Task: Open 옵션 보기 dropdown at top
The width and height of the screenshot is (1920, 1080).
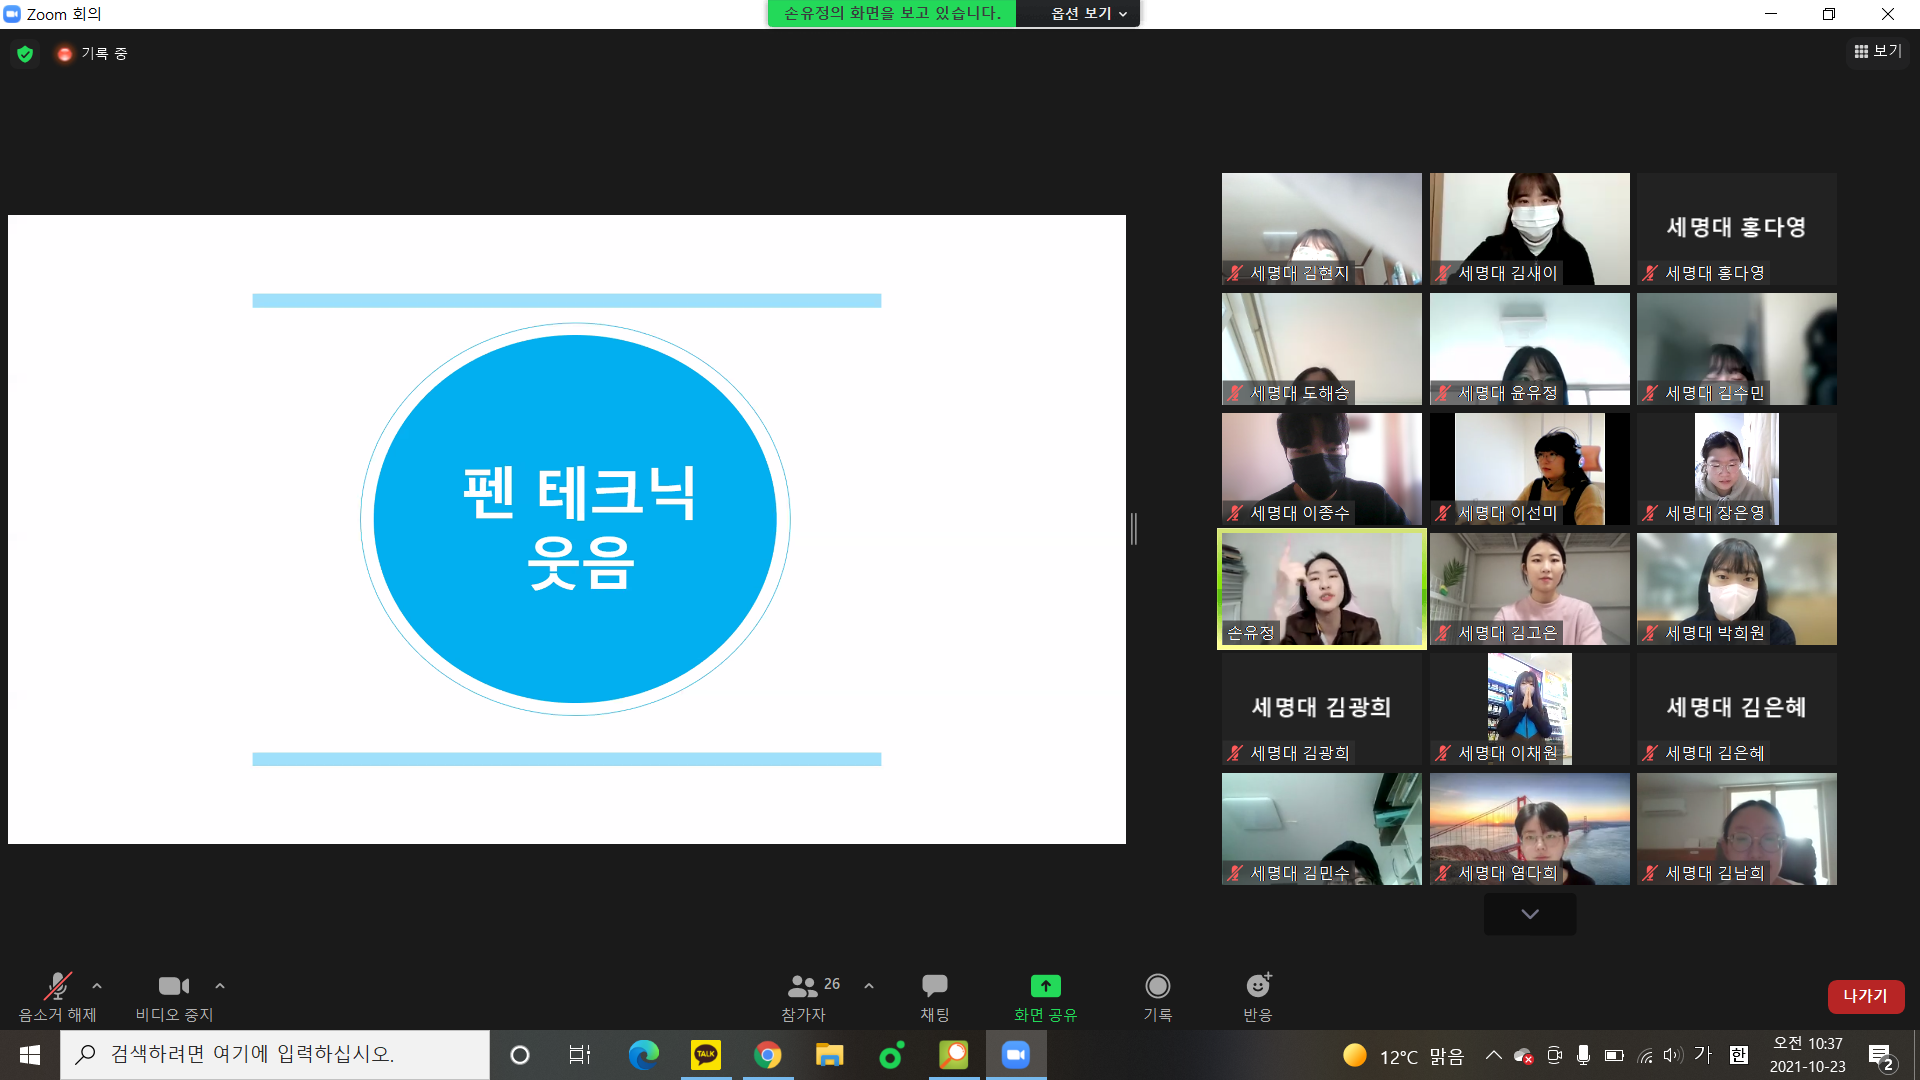Action: point(1088,13)
